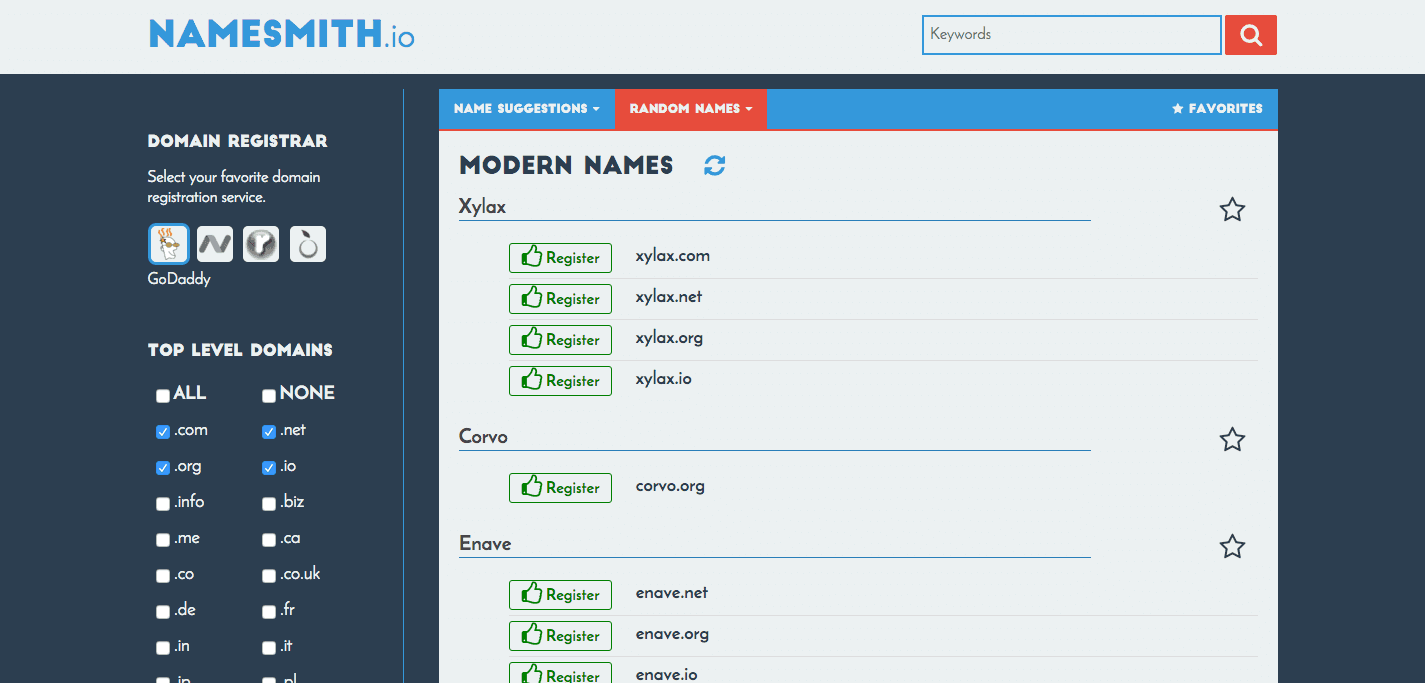Register xylax.net
The width and height of the screenshot is (1425, 683).
coord(560,299)
